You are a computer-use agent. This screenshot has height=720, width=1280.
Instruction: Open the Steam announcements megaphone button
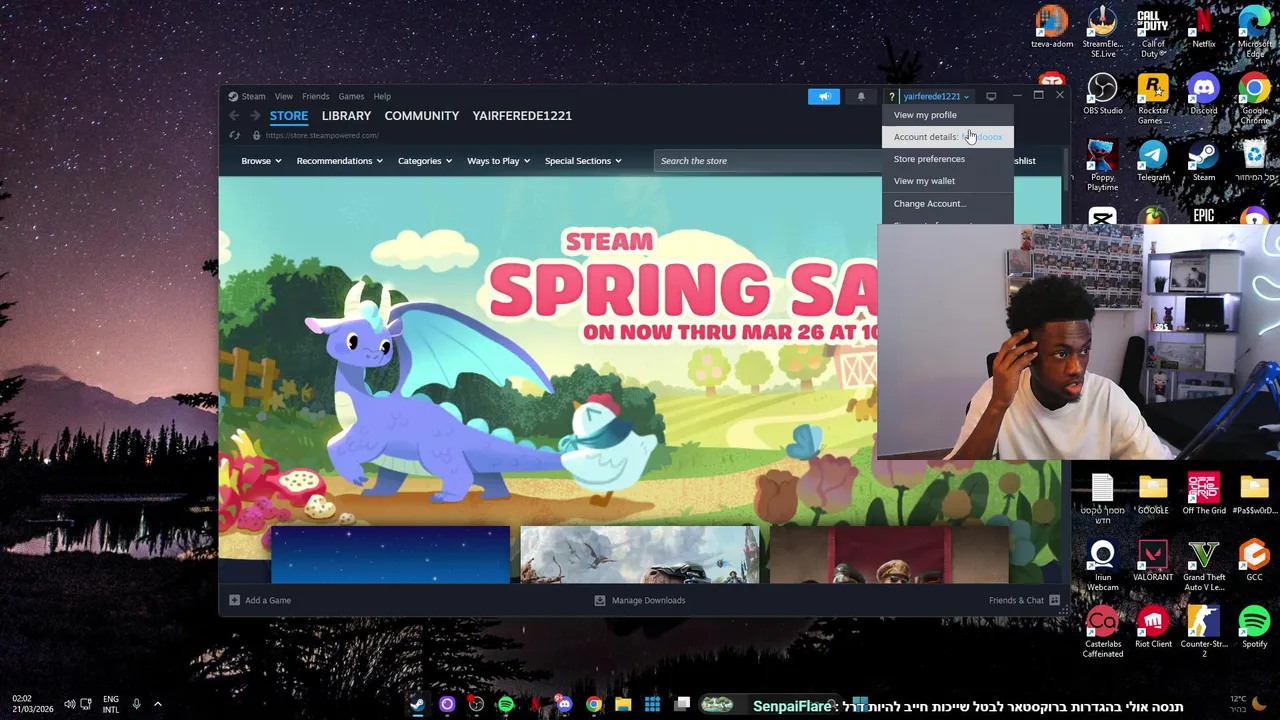click(x=824, y=96)
